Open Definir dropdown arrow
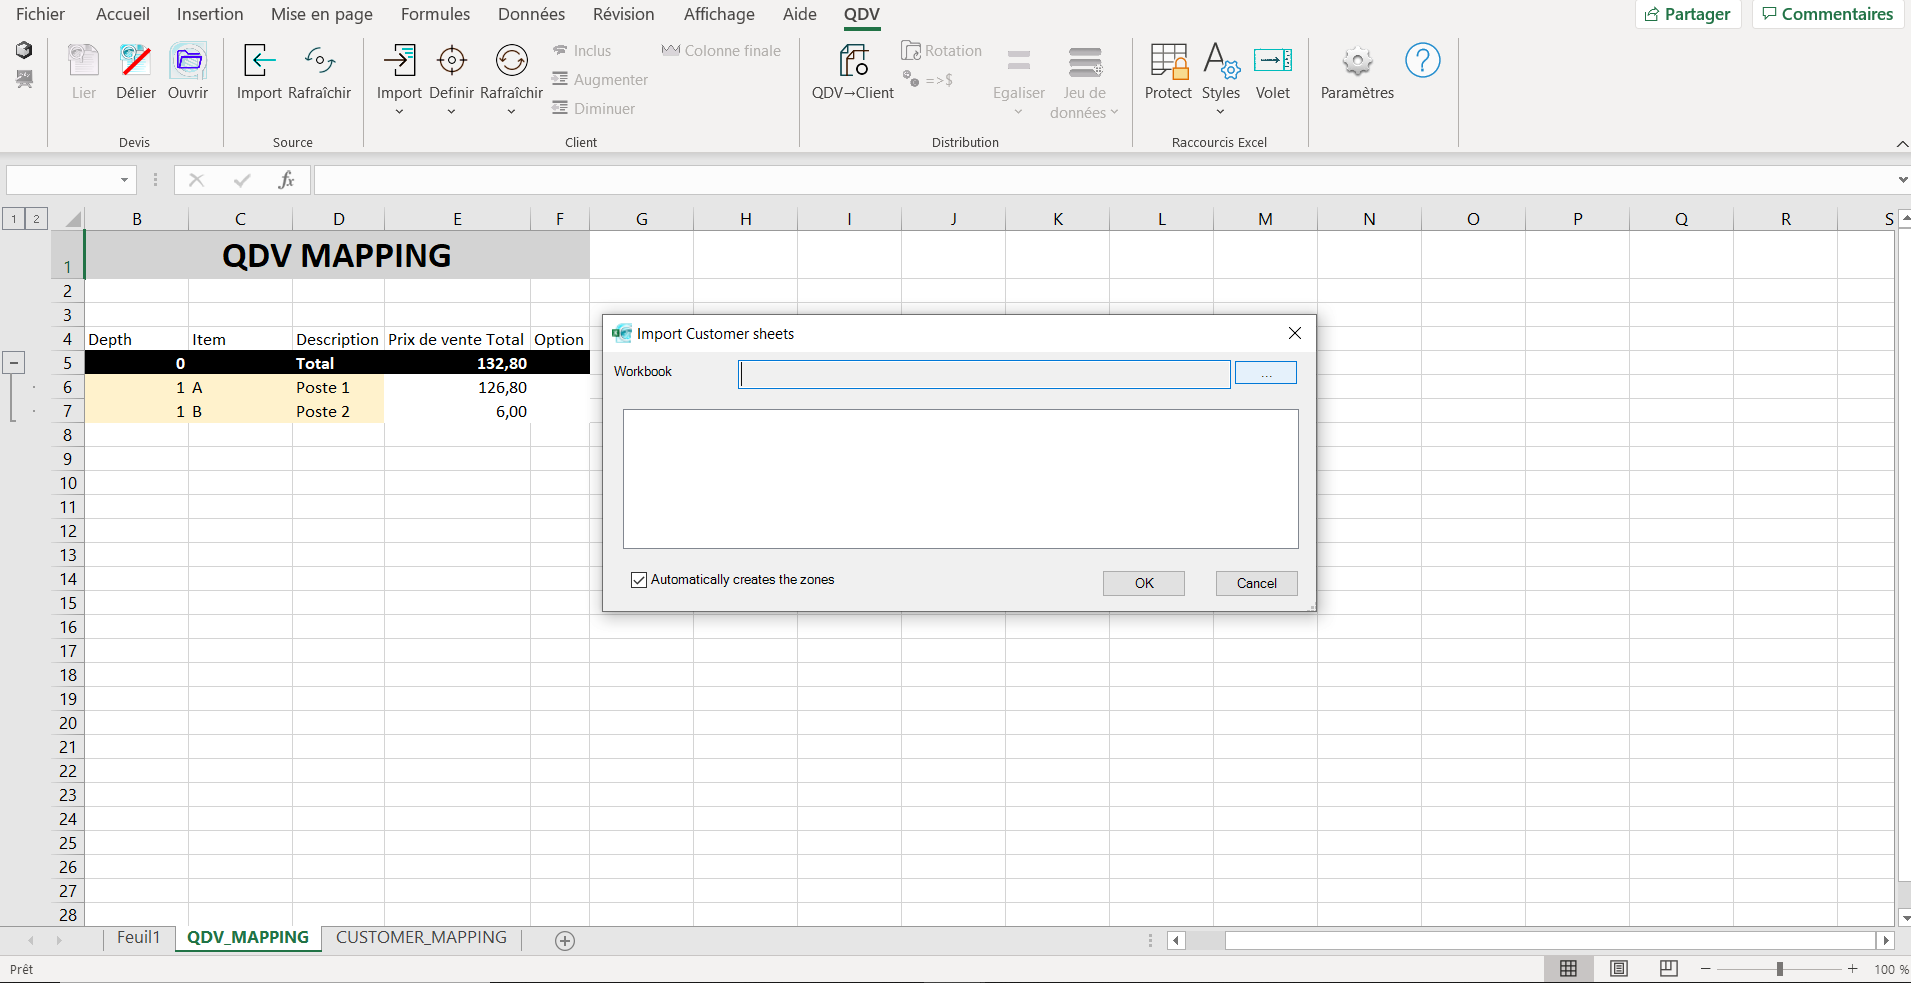Viewport: 1911px width, 983px height. [x=451, y=112]
